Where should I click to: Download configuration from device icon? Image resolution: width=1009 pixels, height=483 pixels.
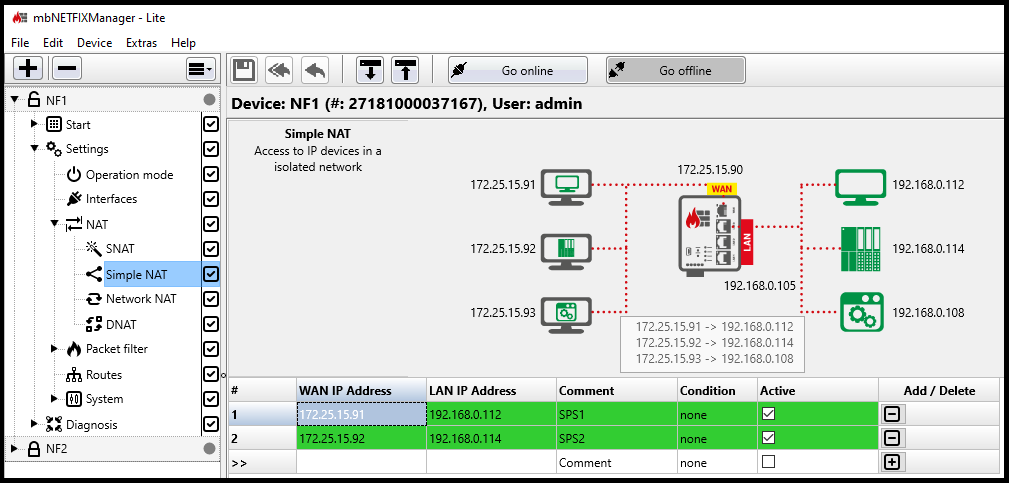tap(370, 70)
